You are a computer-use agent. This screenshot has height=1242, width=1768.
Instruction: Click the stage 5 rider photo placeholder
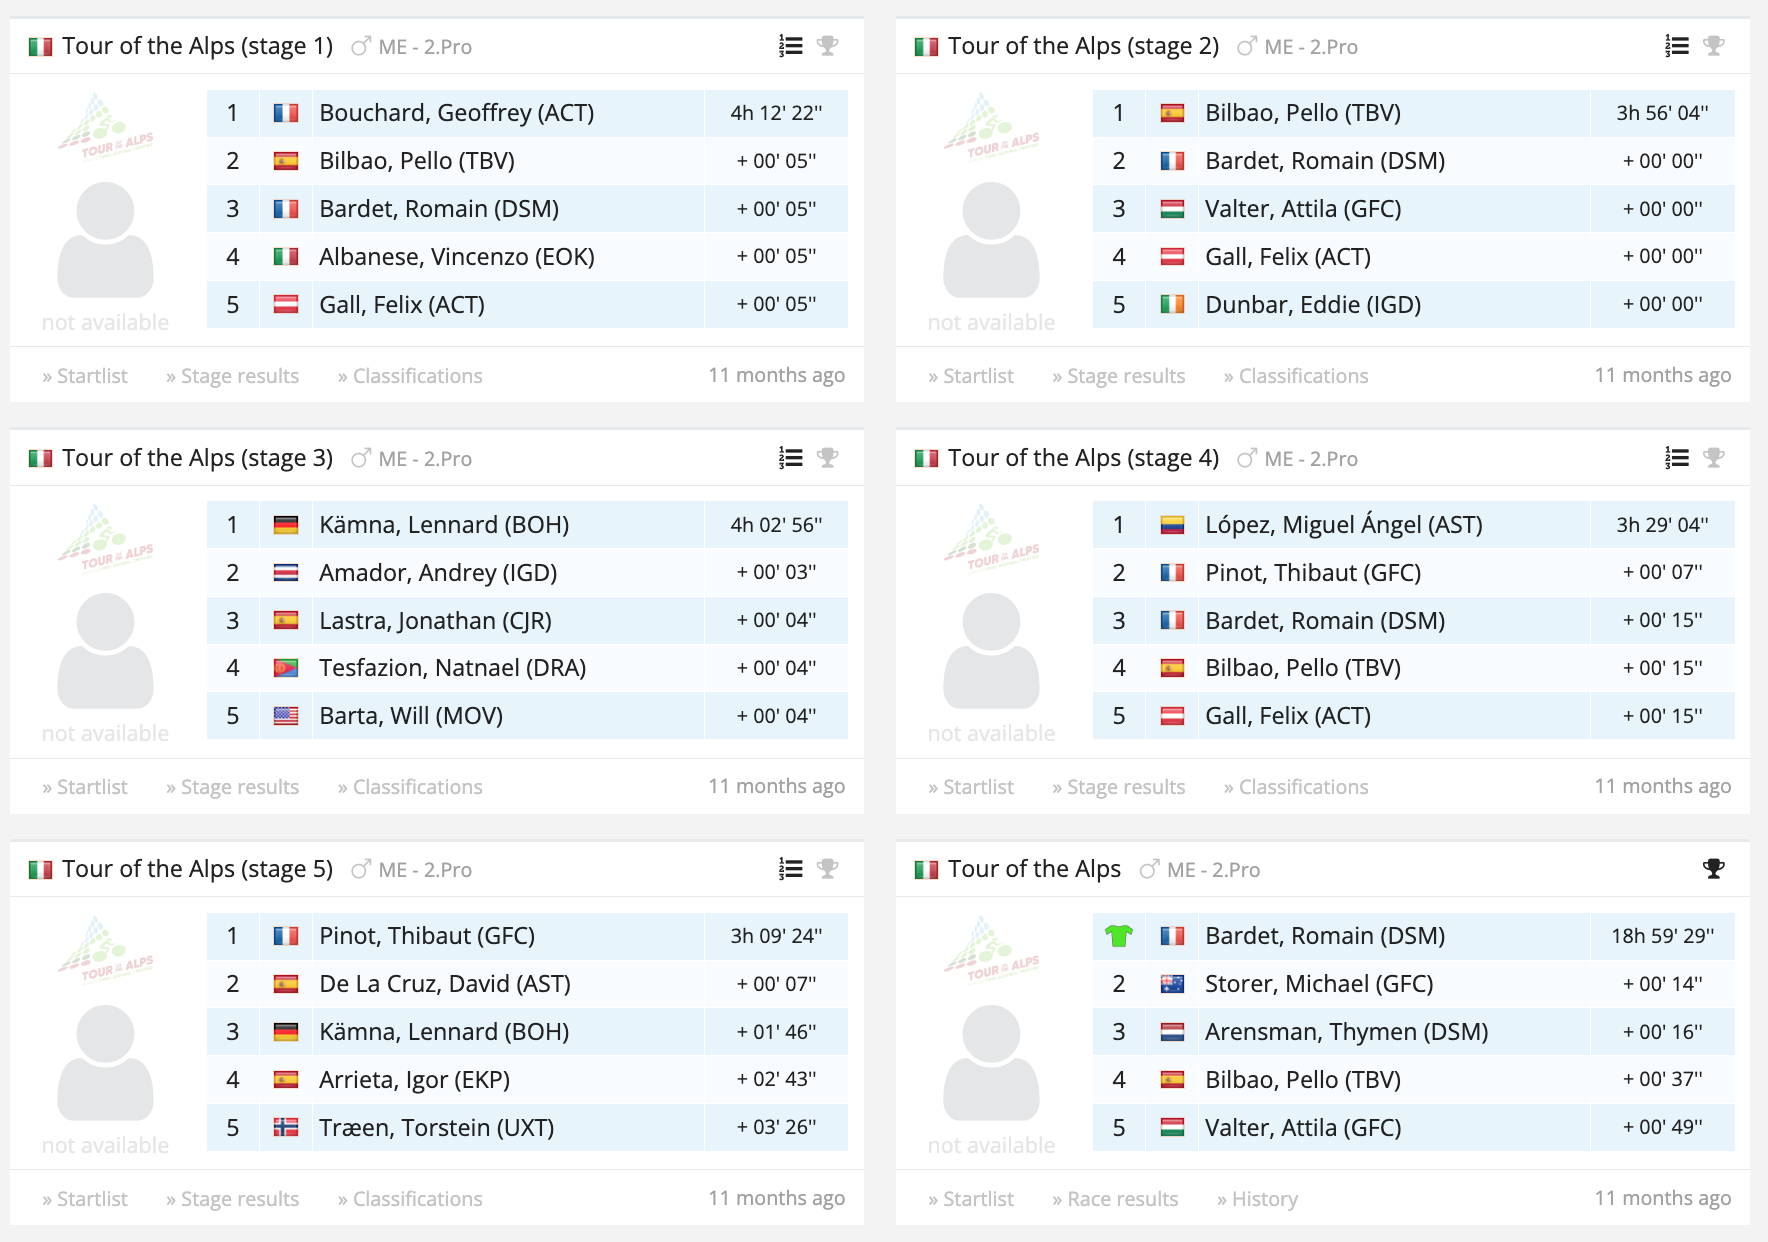click(x=105, y=1062)
